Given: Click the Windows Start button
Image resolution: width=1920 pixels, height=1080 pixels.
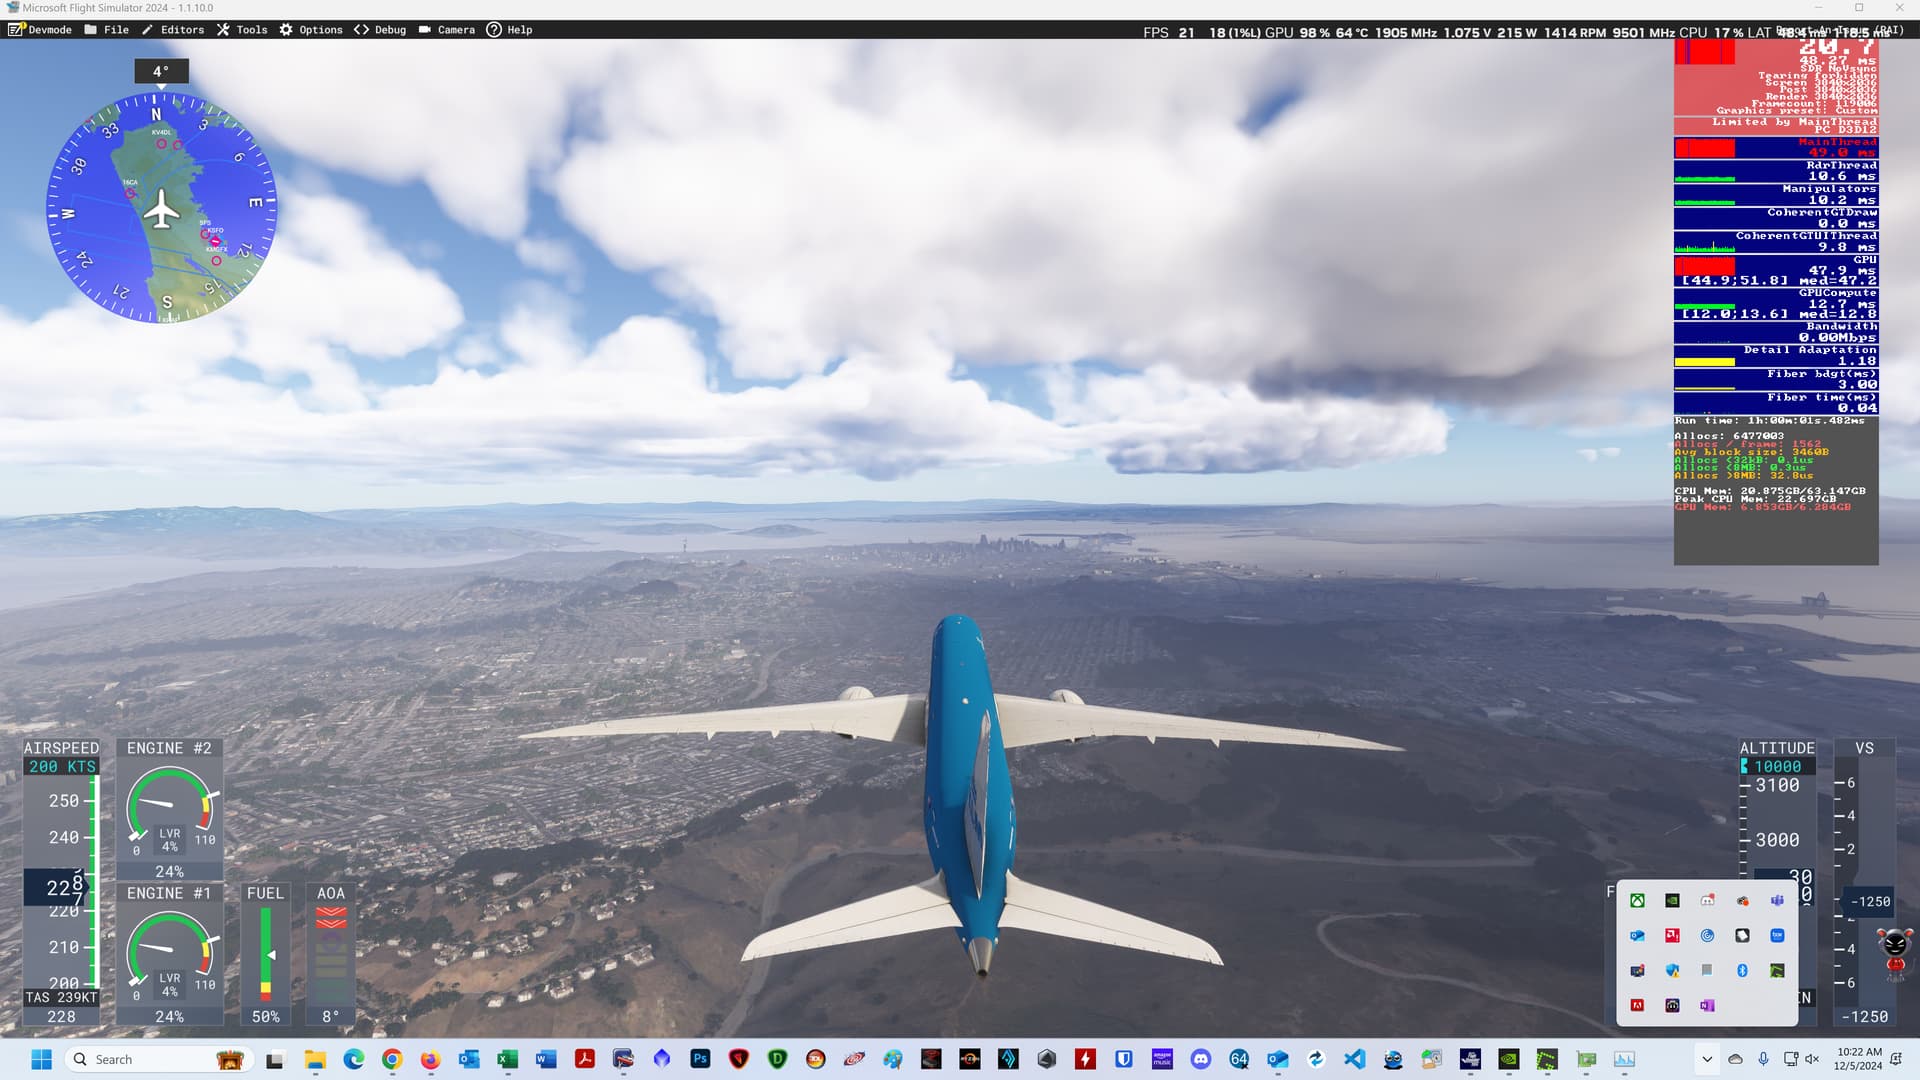Looking at the screenshot, I should [41, 1059].
